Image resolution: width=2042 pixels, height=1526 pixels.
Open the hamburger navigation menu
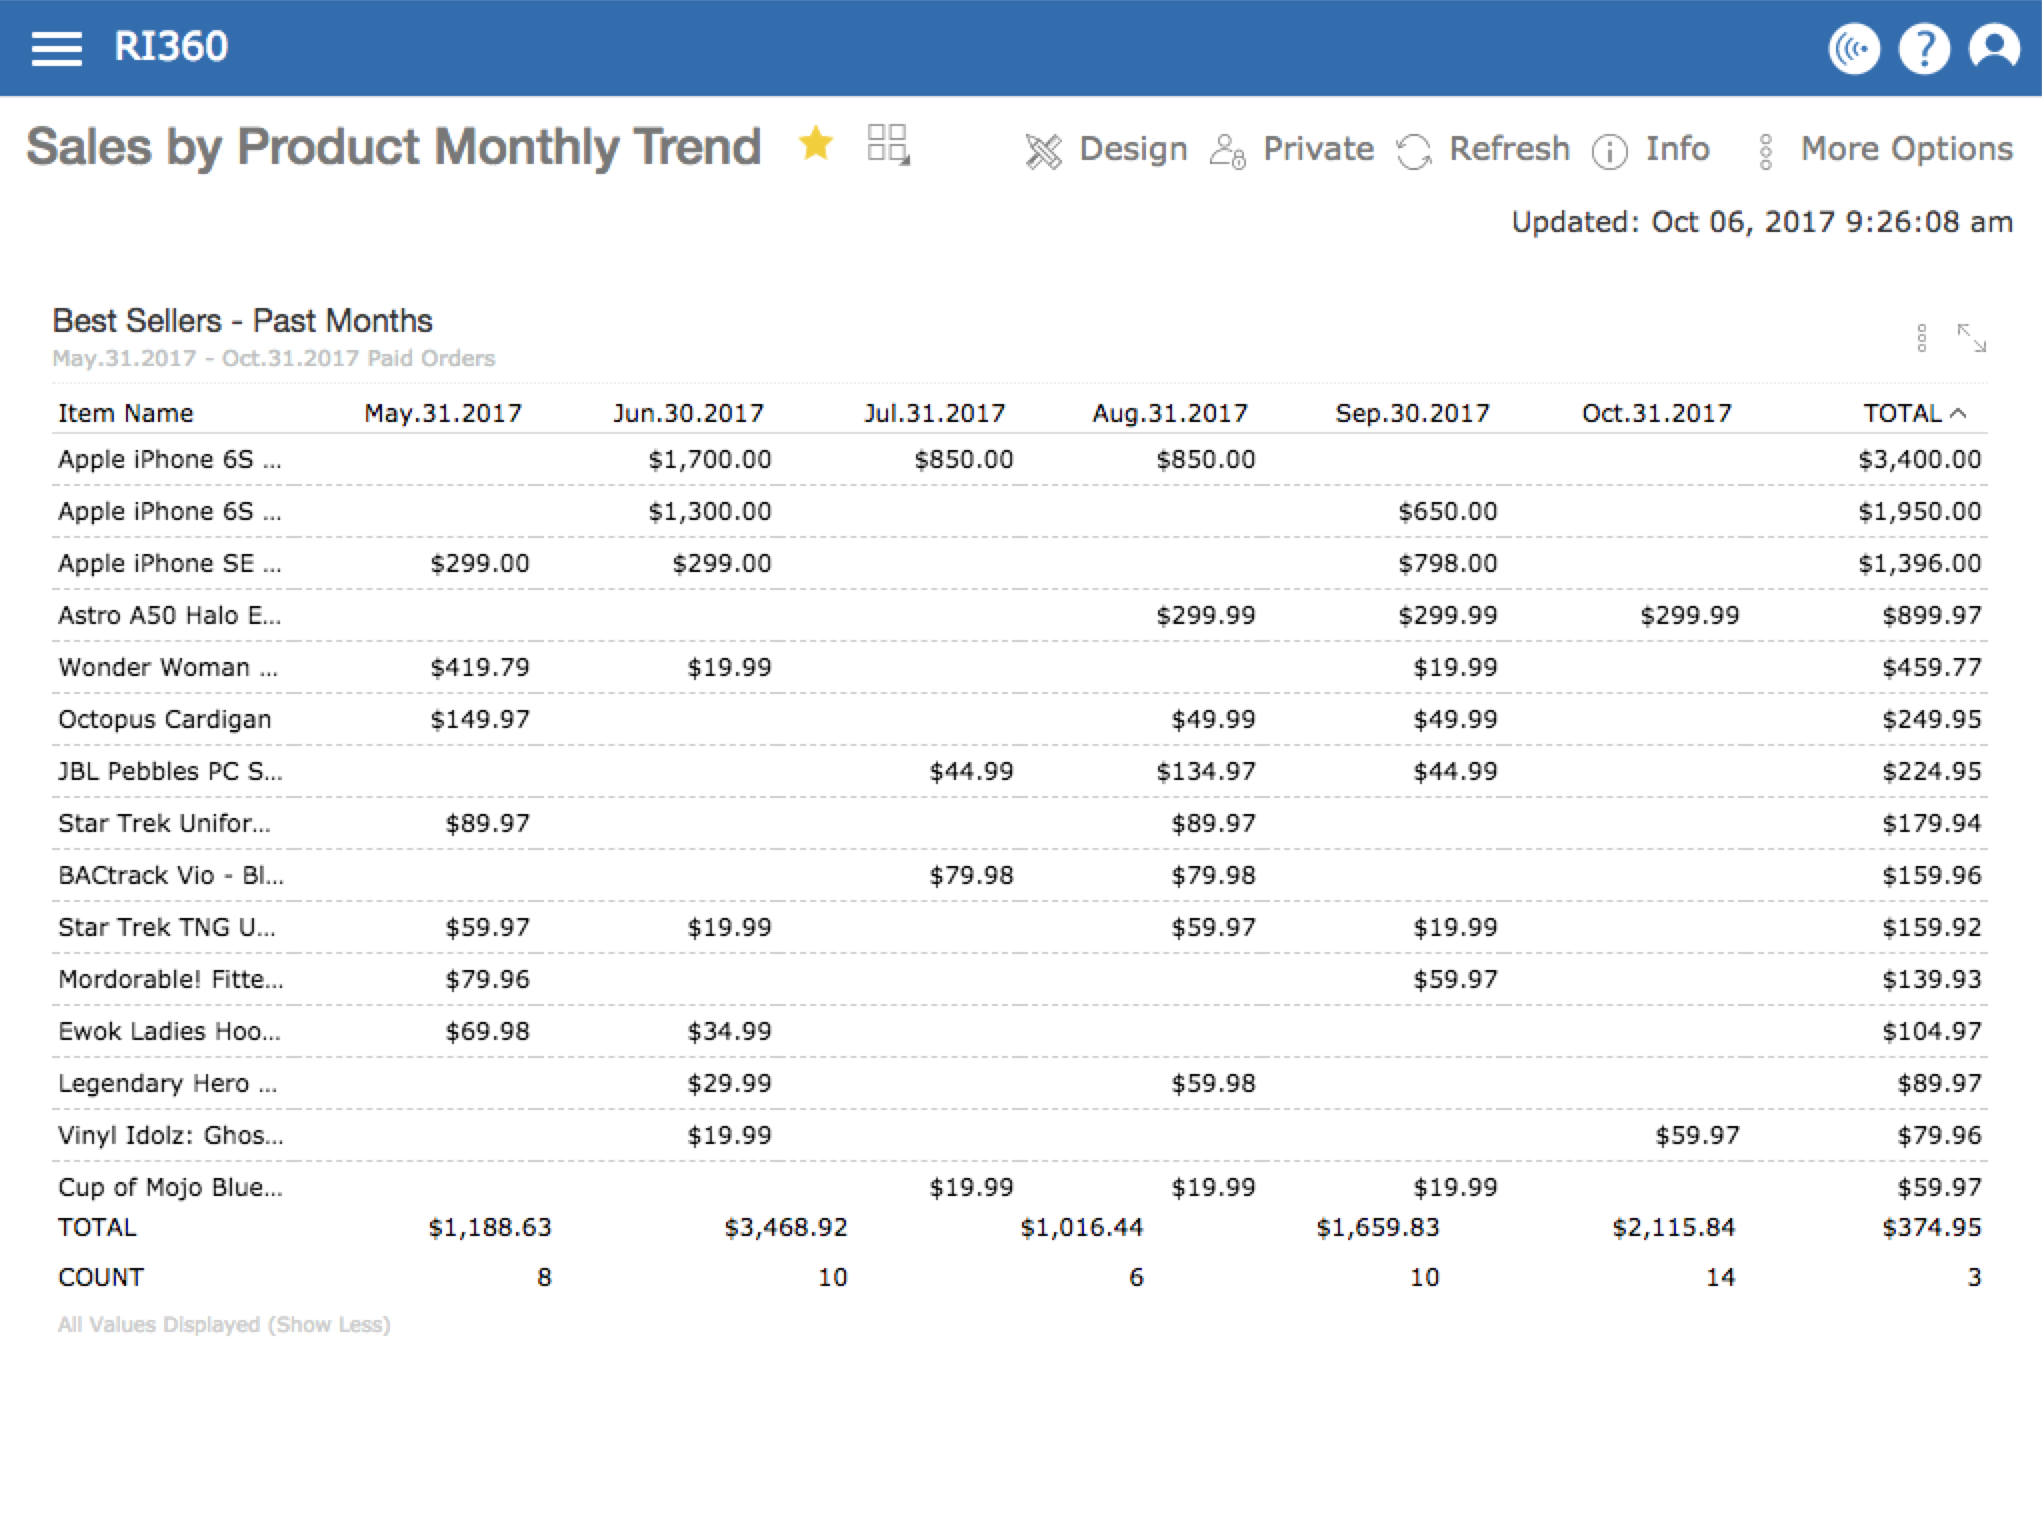pyautogui.click(x=56, y=48)
